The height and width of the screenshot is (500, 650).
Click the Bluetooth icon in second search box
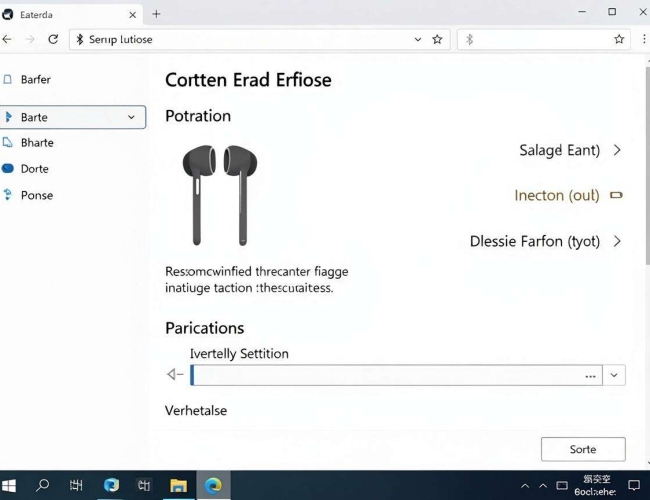[x=469, y=39]
